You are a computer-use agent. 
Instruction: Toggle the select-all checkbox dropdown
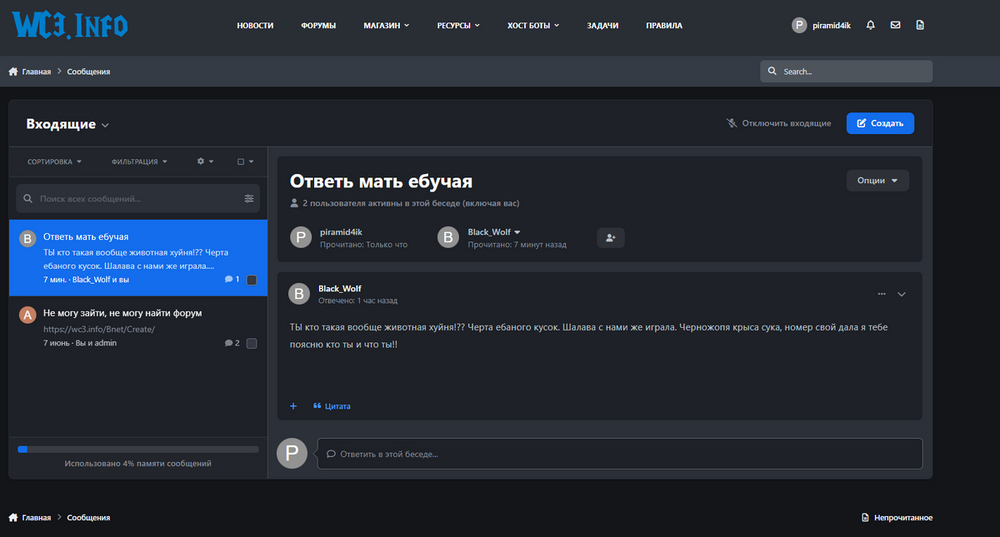pyautogui.click(x=245, y=161)
